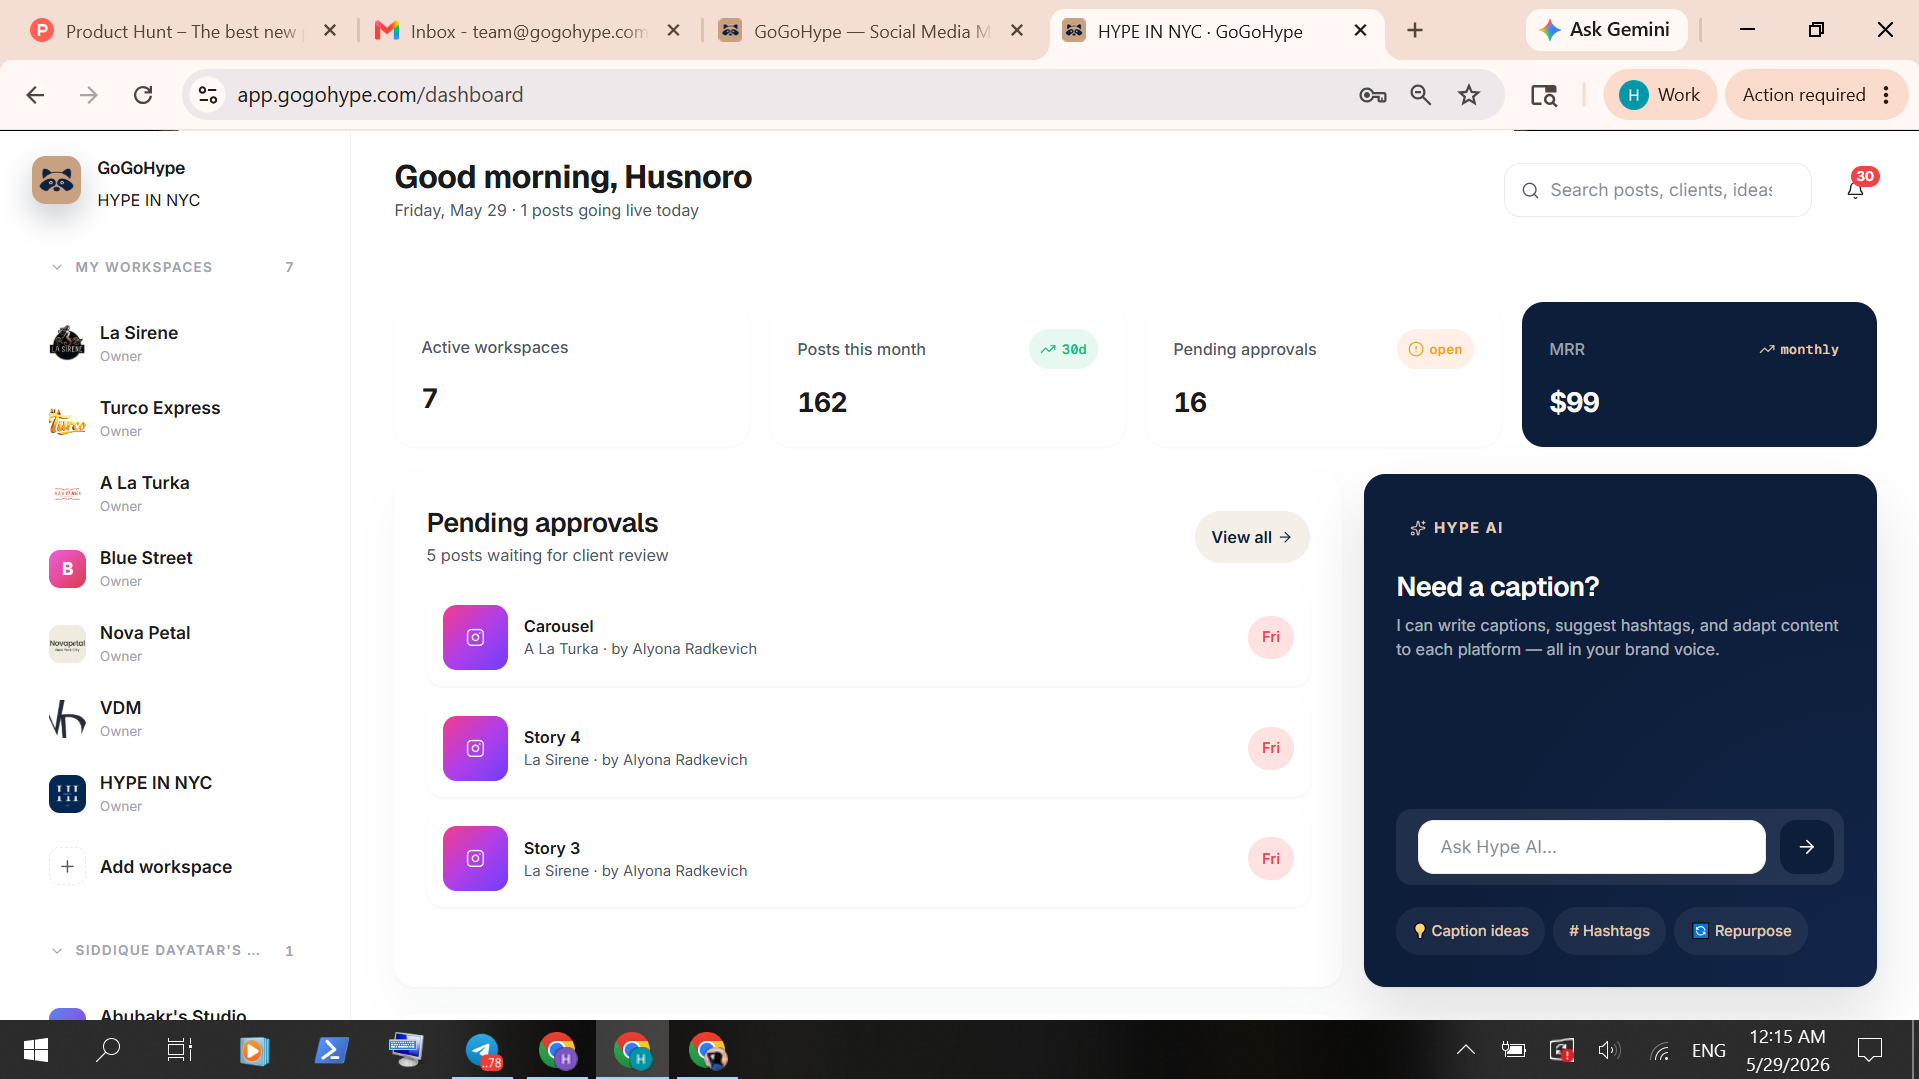Close the Product Hunt tab

[x=330, y=31]
